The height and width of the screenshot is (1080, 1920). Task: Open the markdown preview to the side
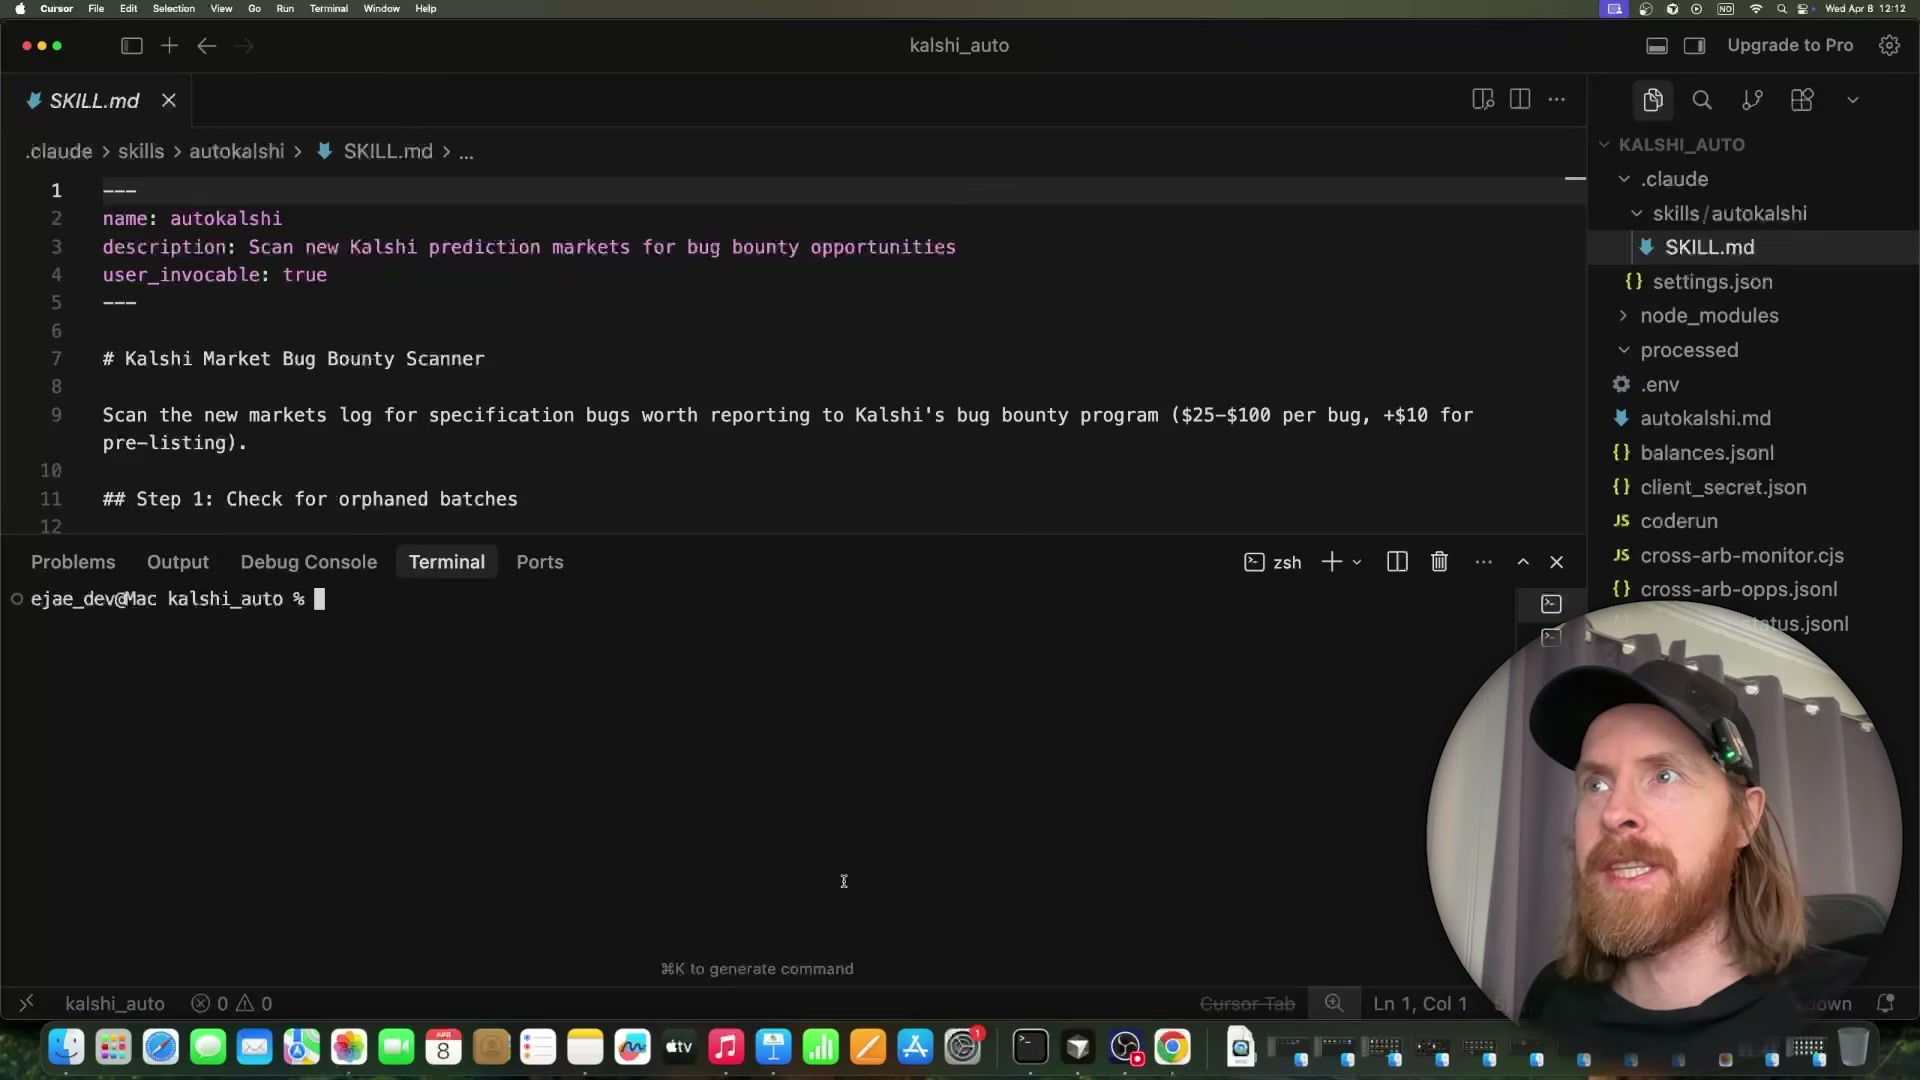pyautogui.click(x=1483, y=100)
